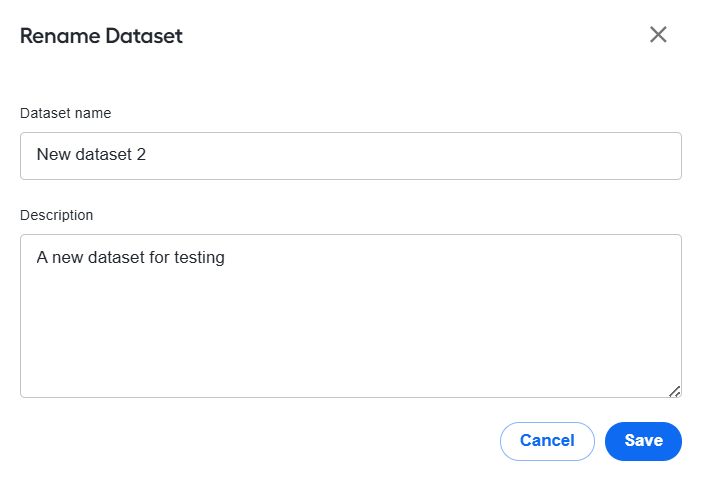Click the word "Dataset" in the heading
The height and width of the screenshot is (483, 702).
tap(144, 36)
